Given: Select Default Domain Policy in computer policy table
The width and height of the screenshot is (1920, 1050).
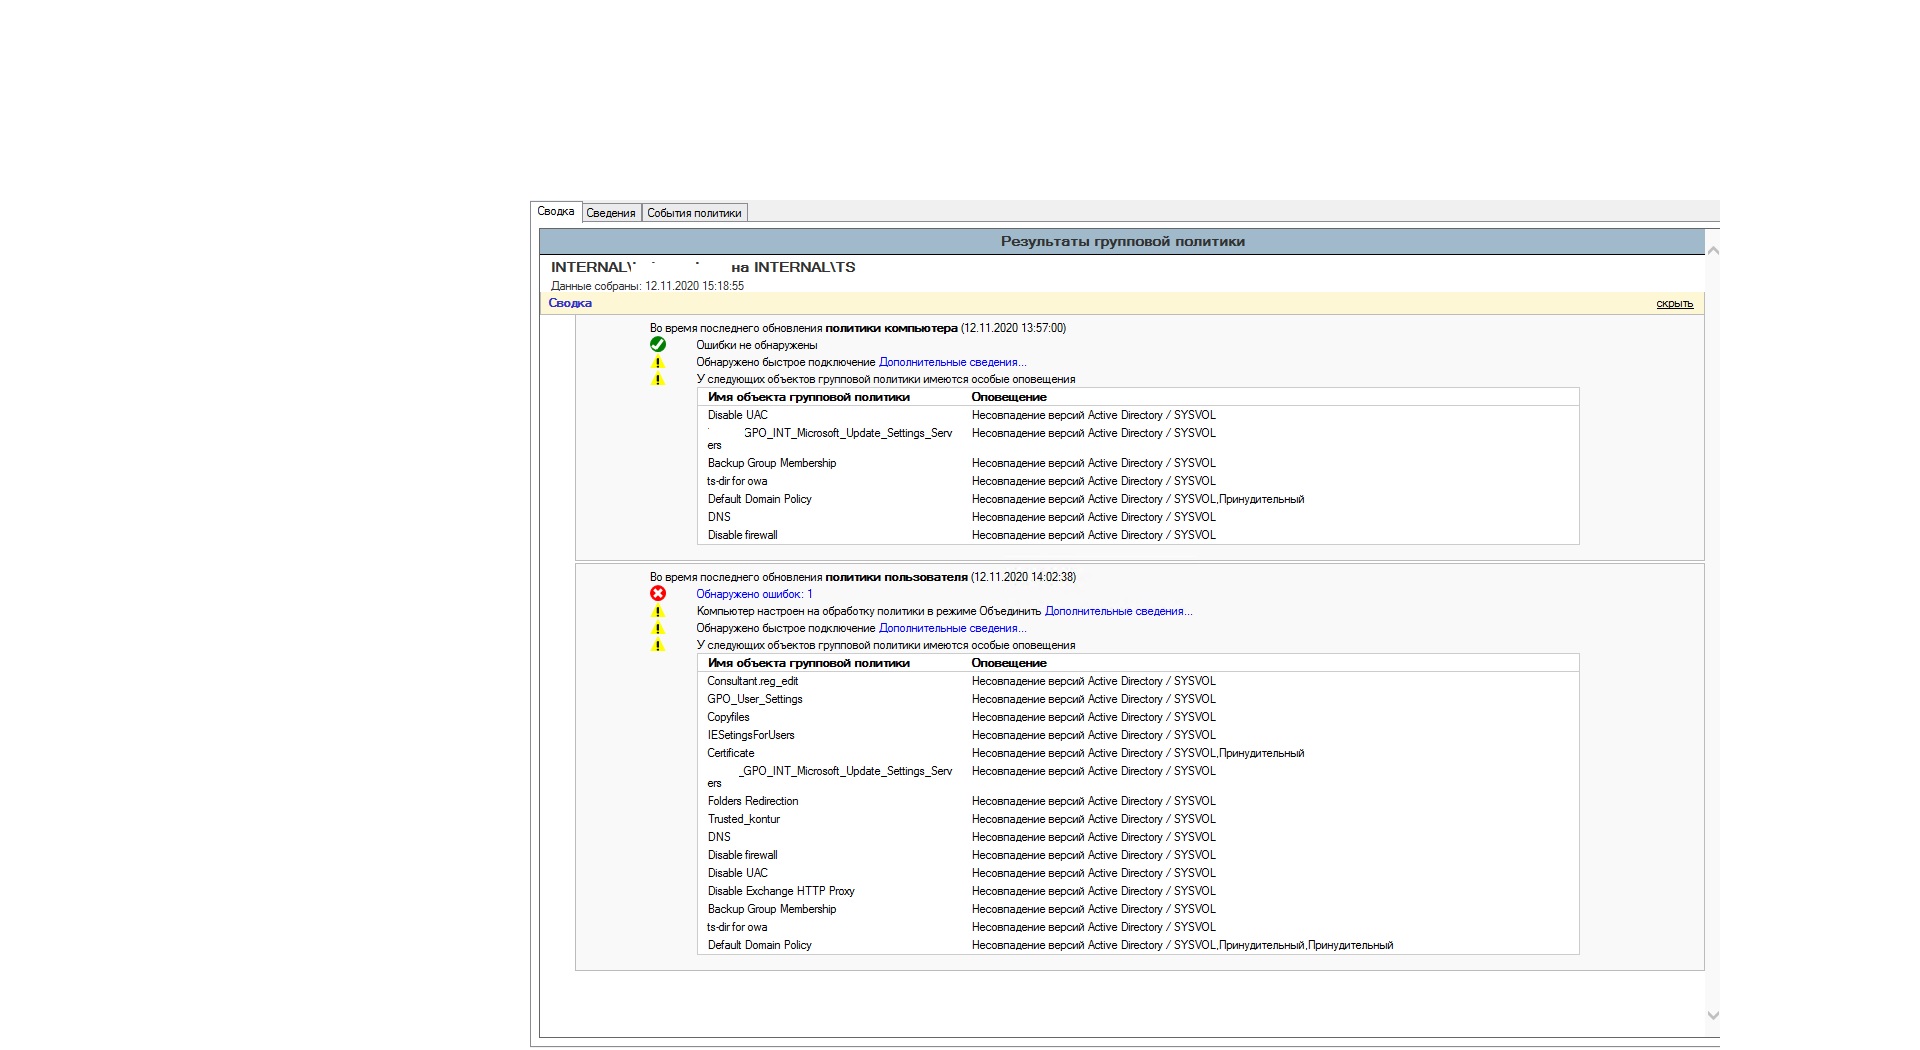Looking at the screenshot, I should coord(1138,499).
